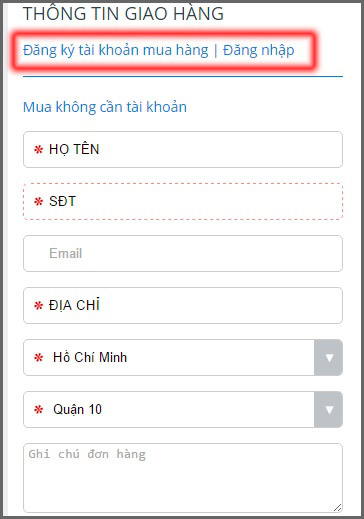This screenshot has height=519, width=364.
Task: Click separator bar between register and login
Action: (216, 51)
